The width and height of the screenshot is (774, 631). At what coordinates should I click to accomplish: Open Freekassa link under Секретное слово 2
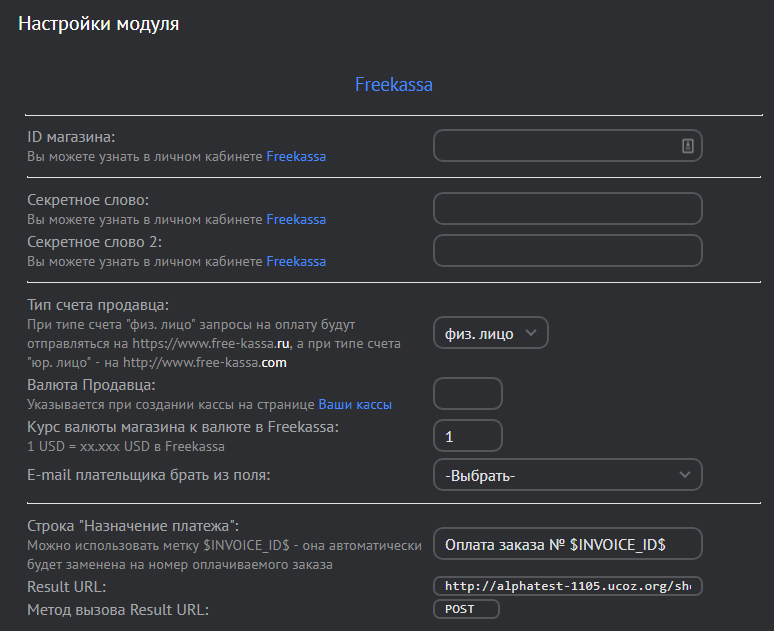(296, 261)
